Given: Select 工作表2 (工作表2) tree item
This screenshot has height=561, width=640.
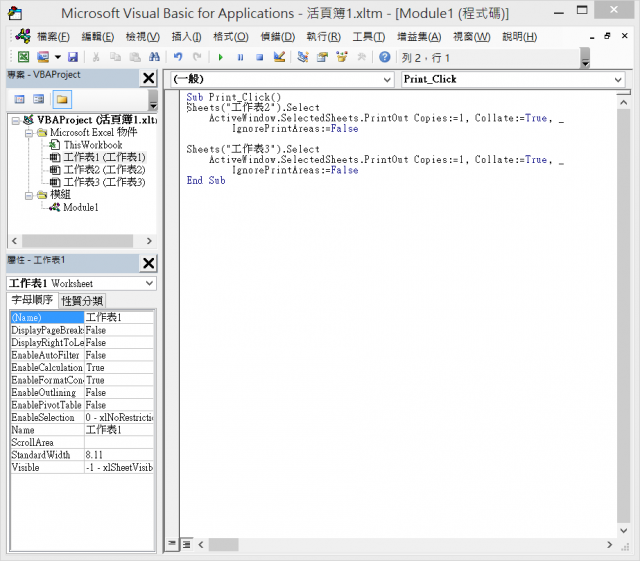Looking at the screenshot, I should coord(104,170).
